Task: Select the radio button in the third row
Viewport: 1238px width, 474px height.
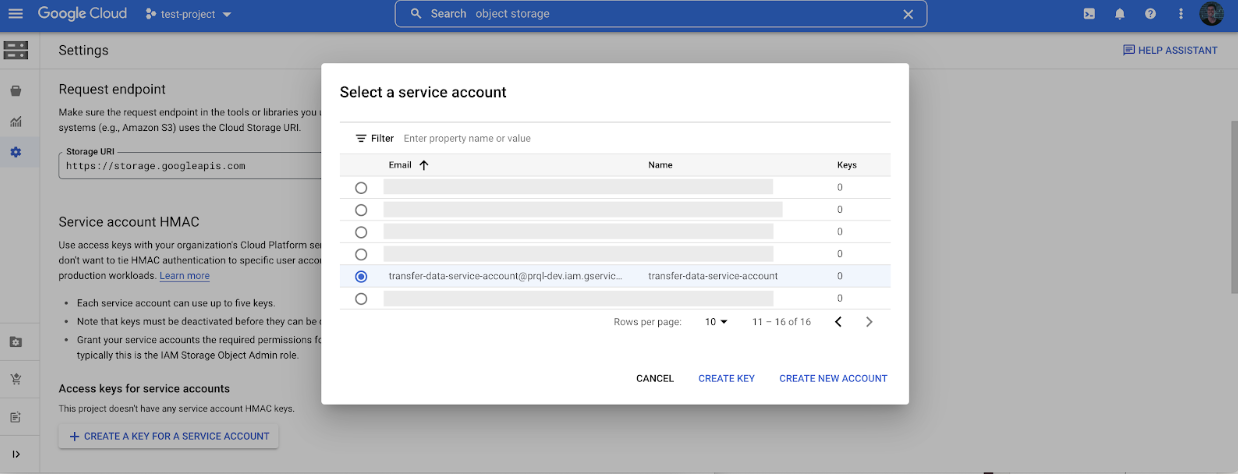Action: click(x=361, y=232)
